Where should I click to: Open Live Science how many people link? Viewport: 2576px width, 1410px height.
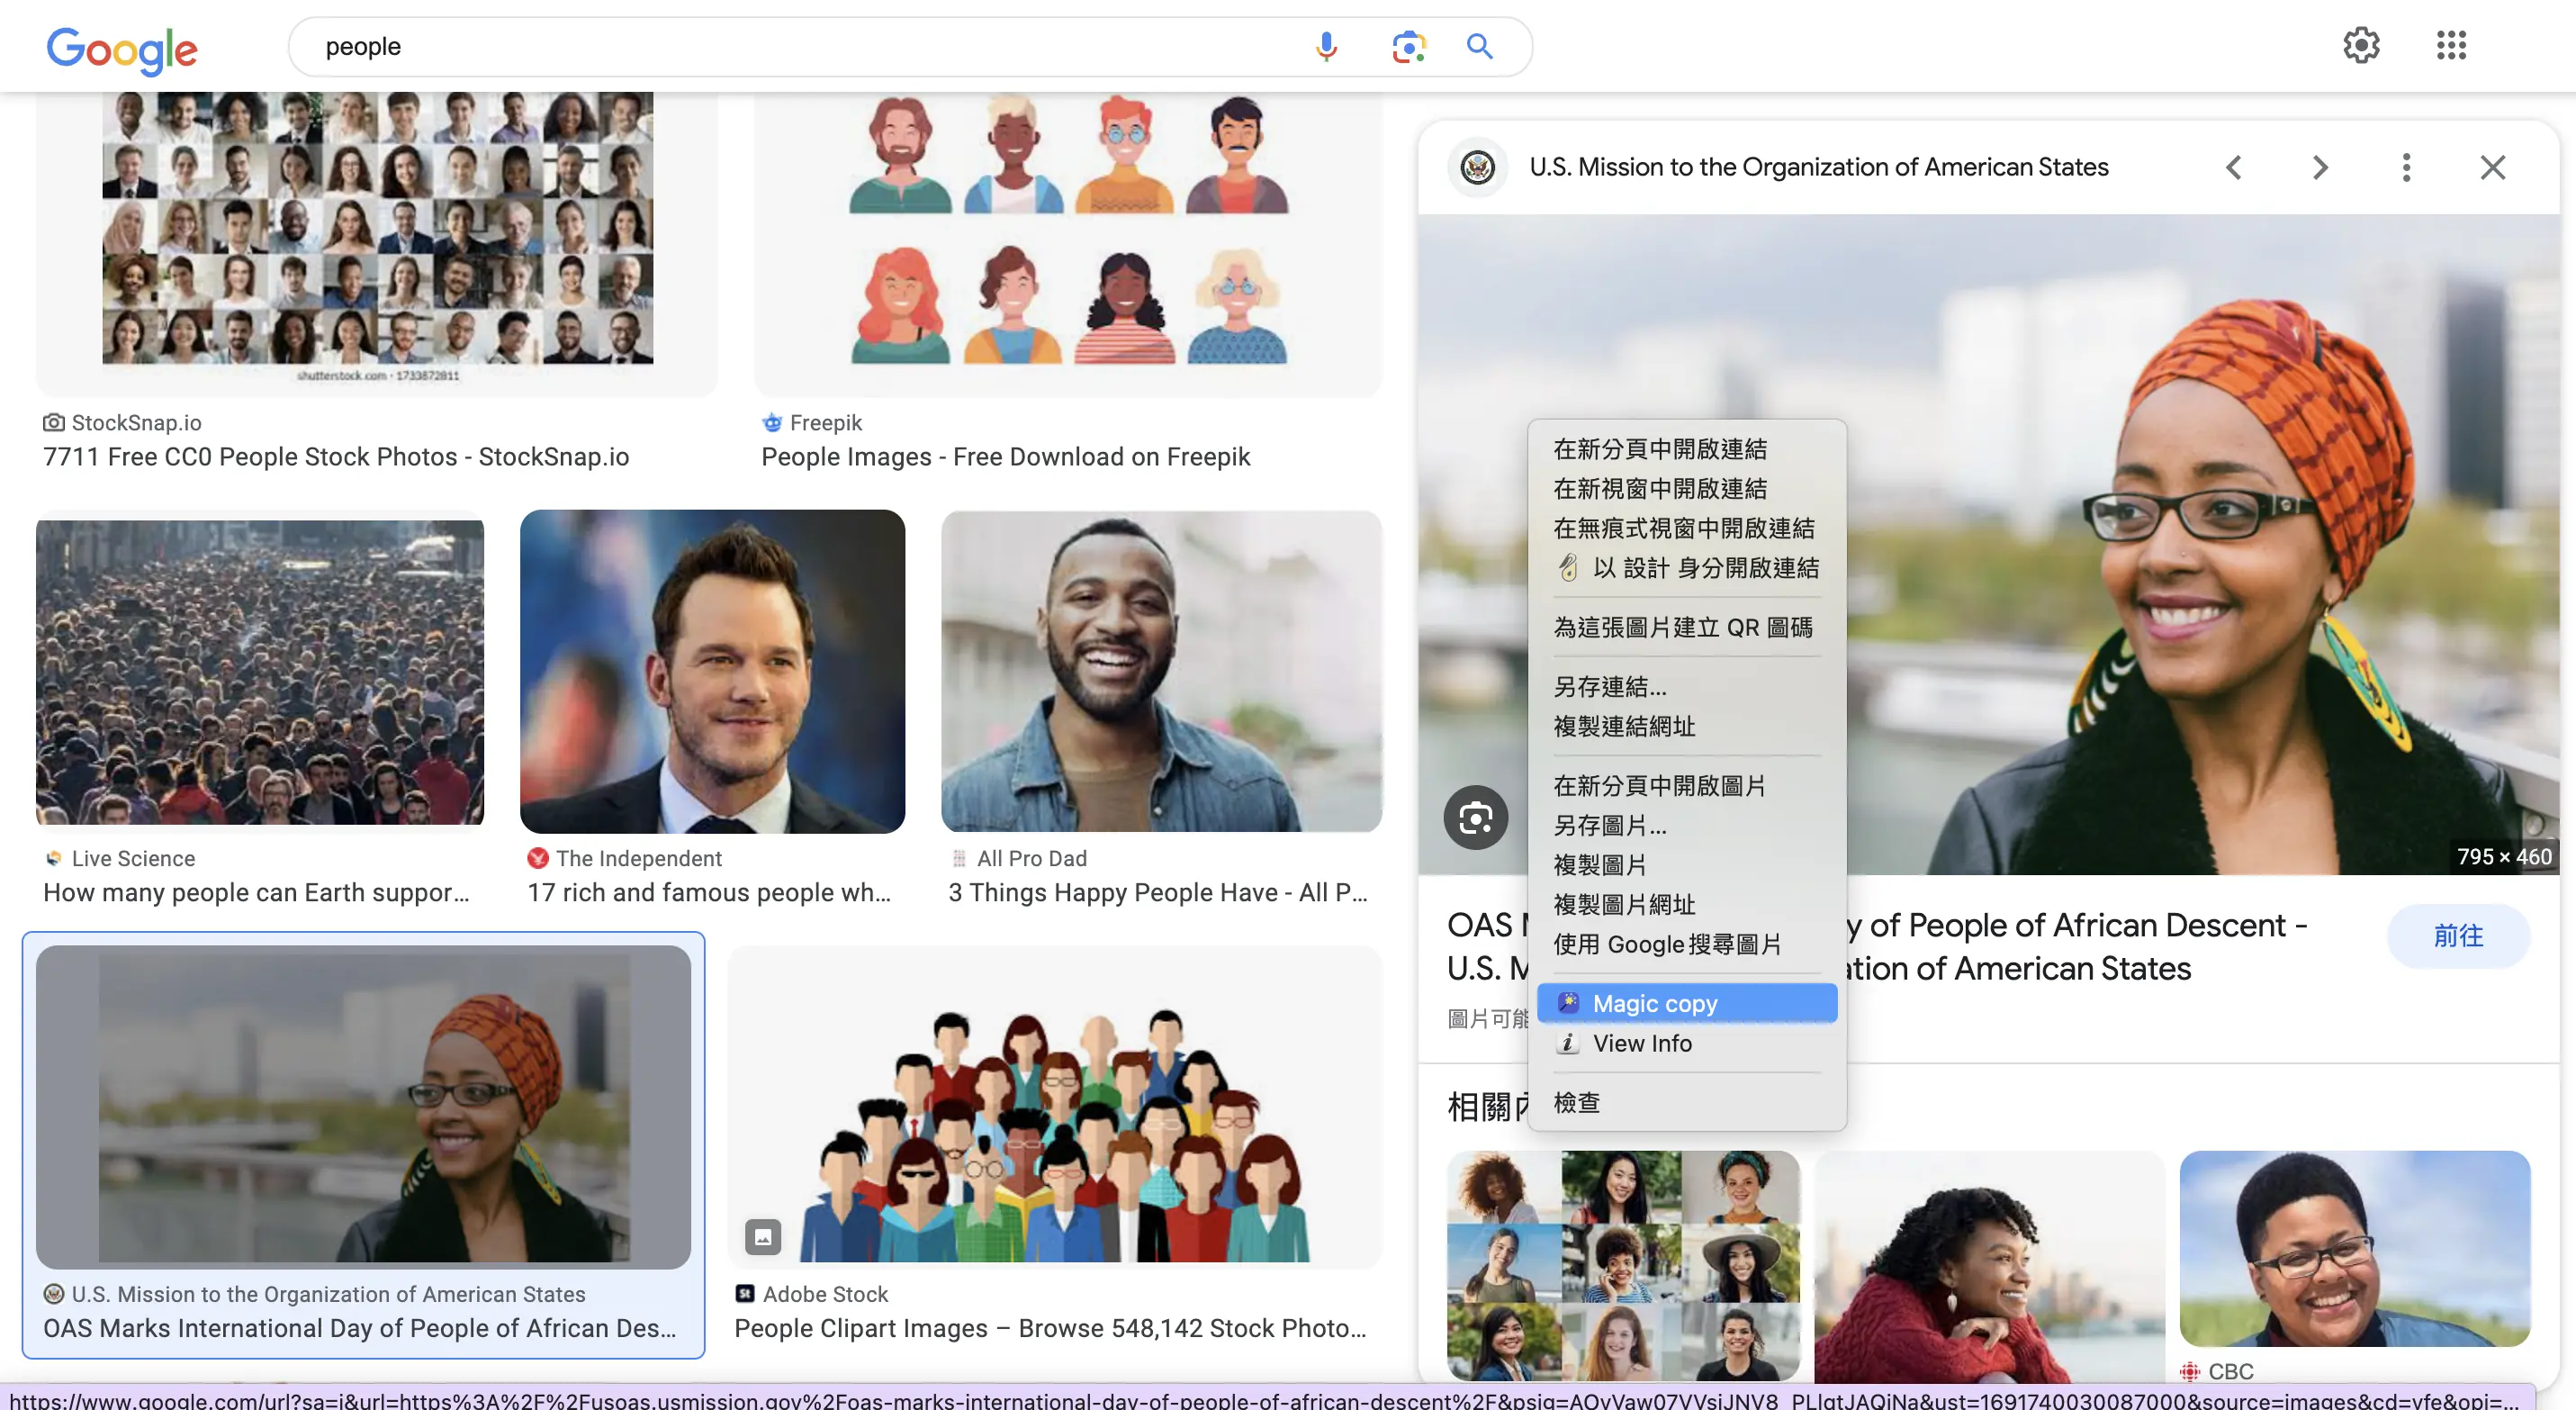(x=256, y=892)
